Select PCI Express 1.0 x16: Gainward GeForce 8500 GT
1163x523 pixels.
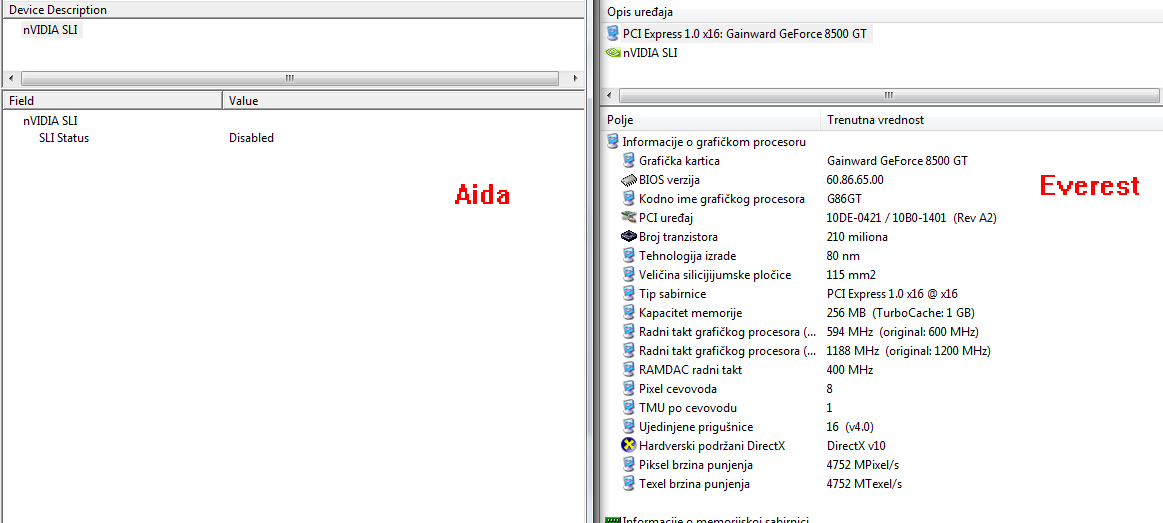pyautogui.click(x=744, y=33)
